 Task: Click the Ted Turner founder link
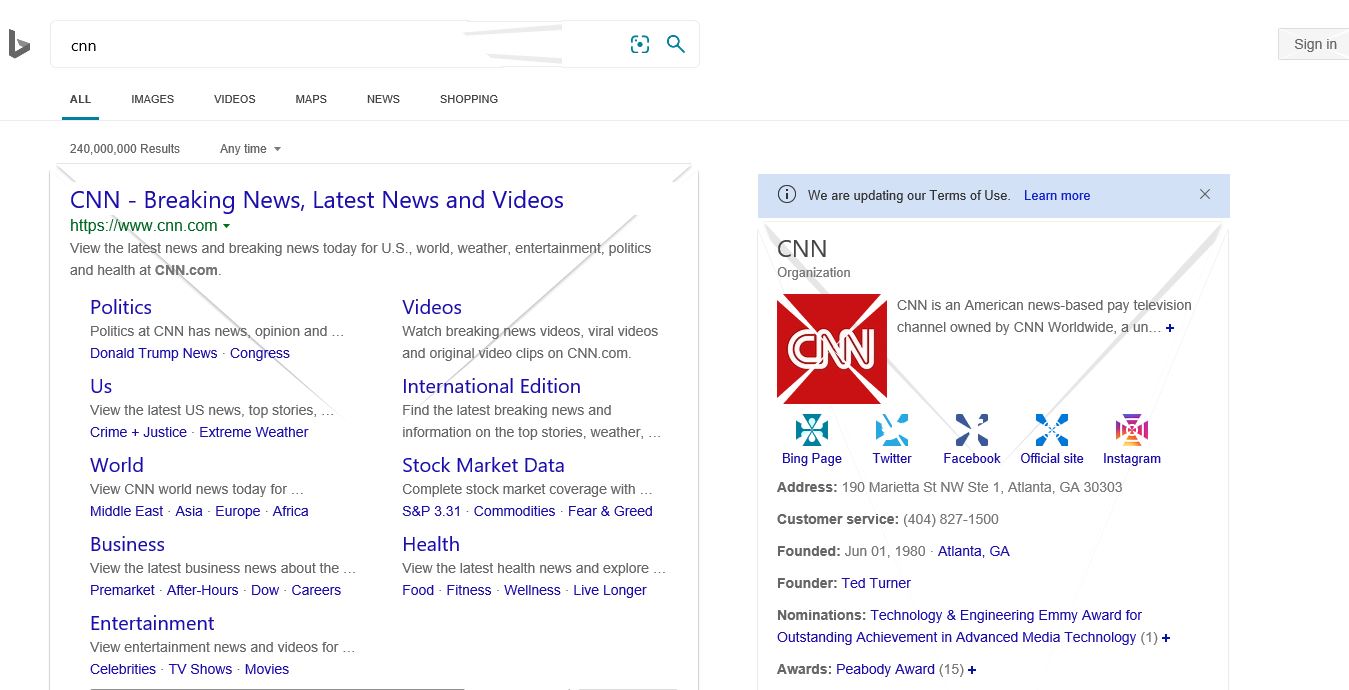876,583
